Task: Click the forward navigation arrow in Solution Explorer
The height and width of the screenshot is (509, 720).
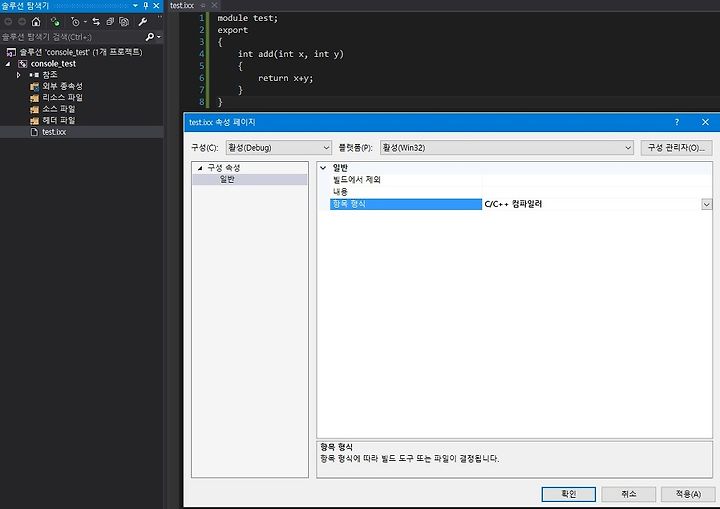Action: pos(22,22)
